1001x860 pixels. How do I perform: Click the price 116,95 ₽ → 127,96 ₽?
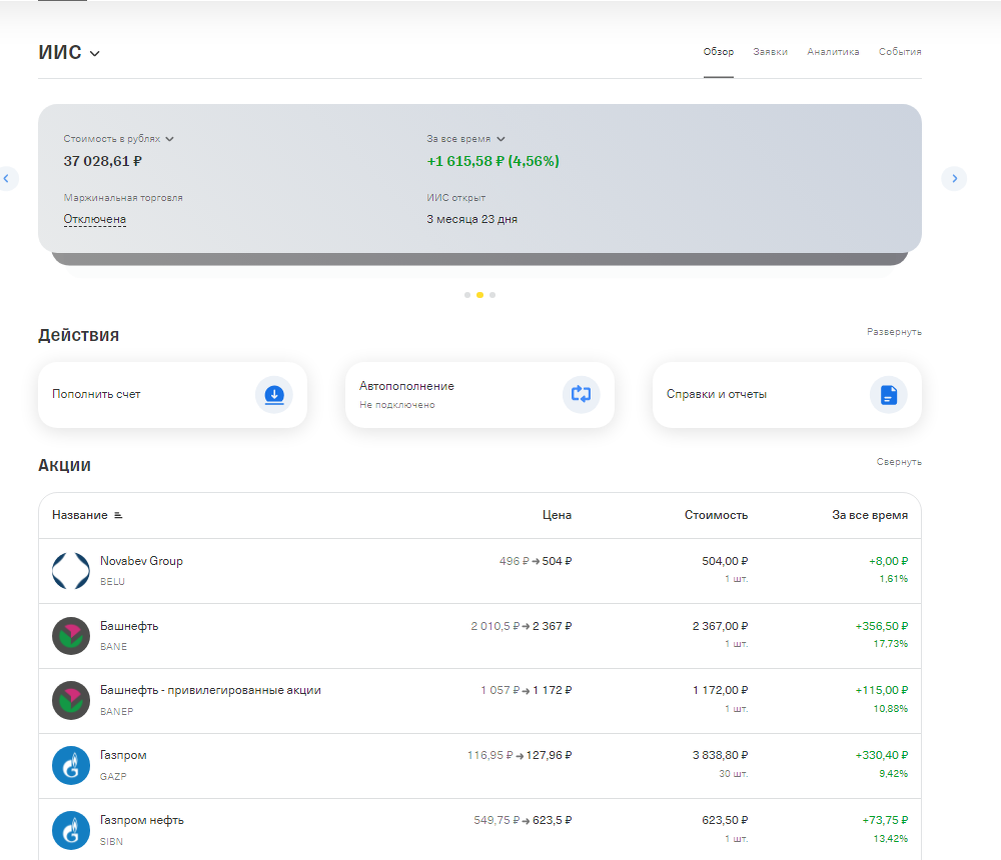(519, 755)
